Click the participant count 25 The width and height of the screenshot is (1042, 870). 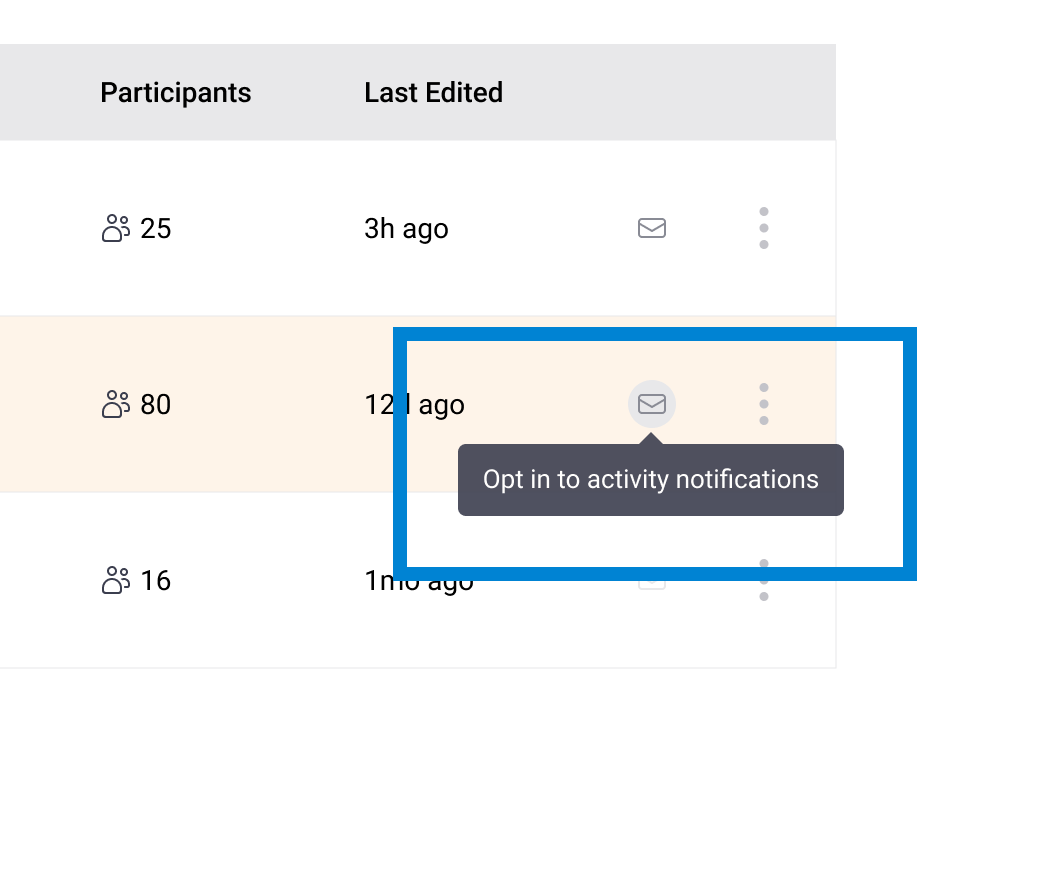pos(156,229)
